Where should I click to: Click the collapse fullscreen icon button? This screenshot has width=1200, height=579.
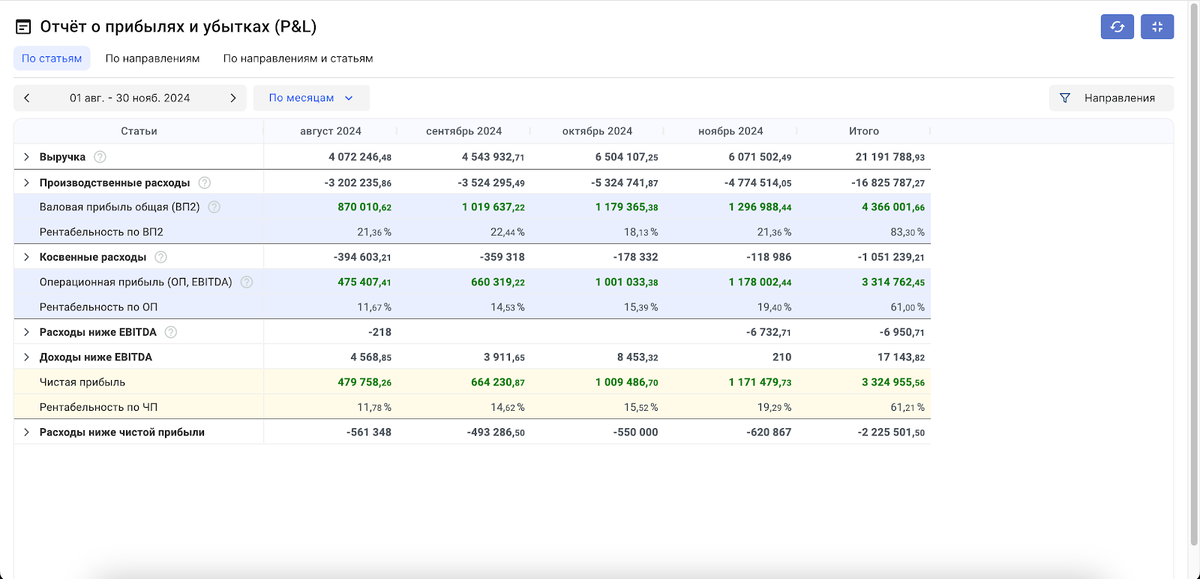[1157, 27]
